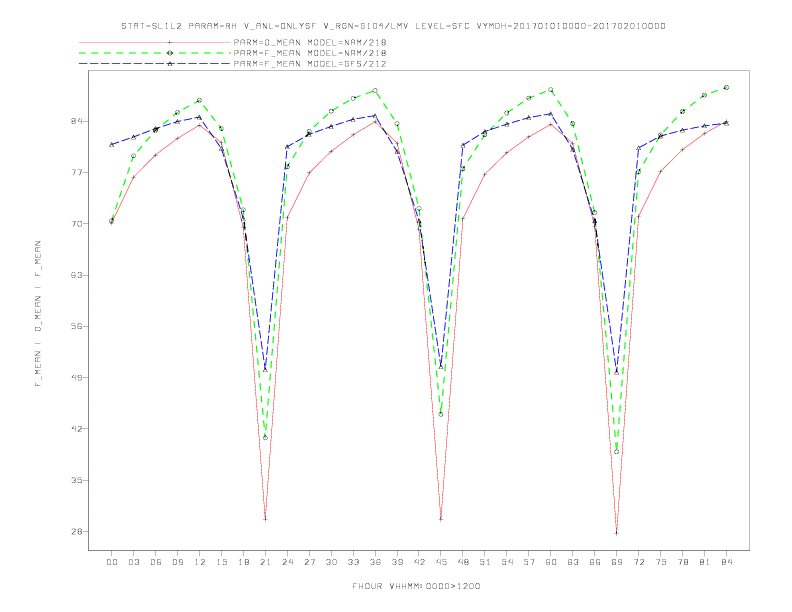The width and height of the screenshot is (792, 612).
Task: Click the plus marker on red legend line
Action: coord(170,42)
